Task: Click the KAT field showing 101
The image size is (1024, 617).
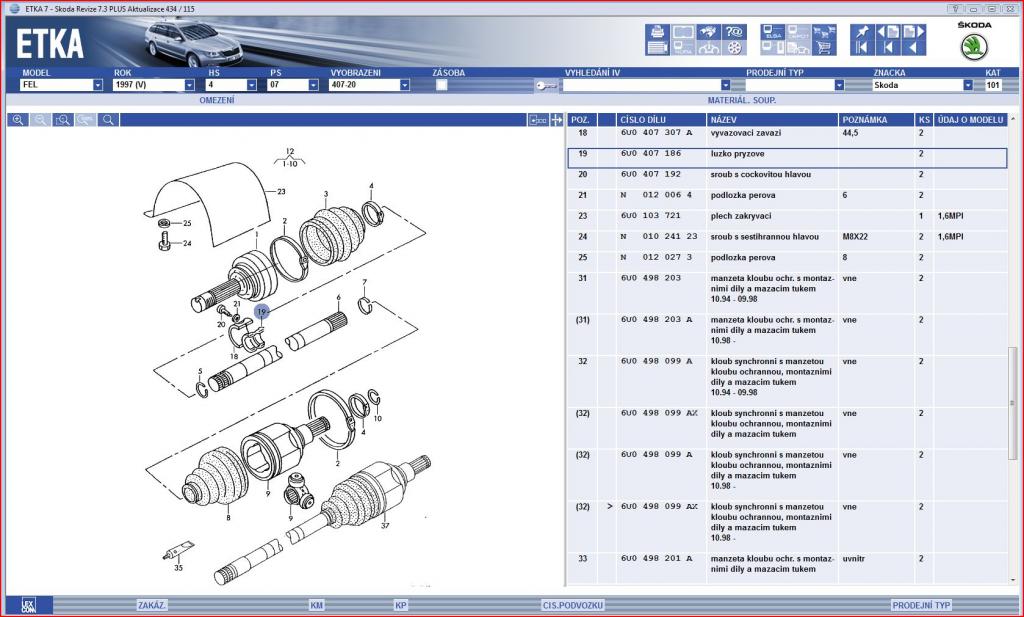Action: [x=993, y=85]
